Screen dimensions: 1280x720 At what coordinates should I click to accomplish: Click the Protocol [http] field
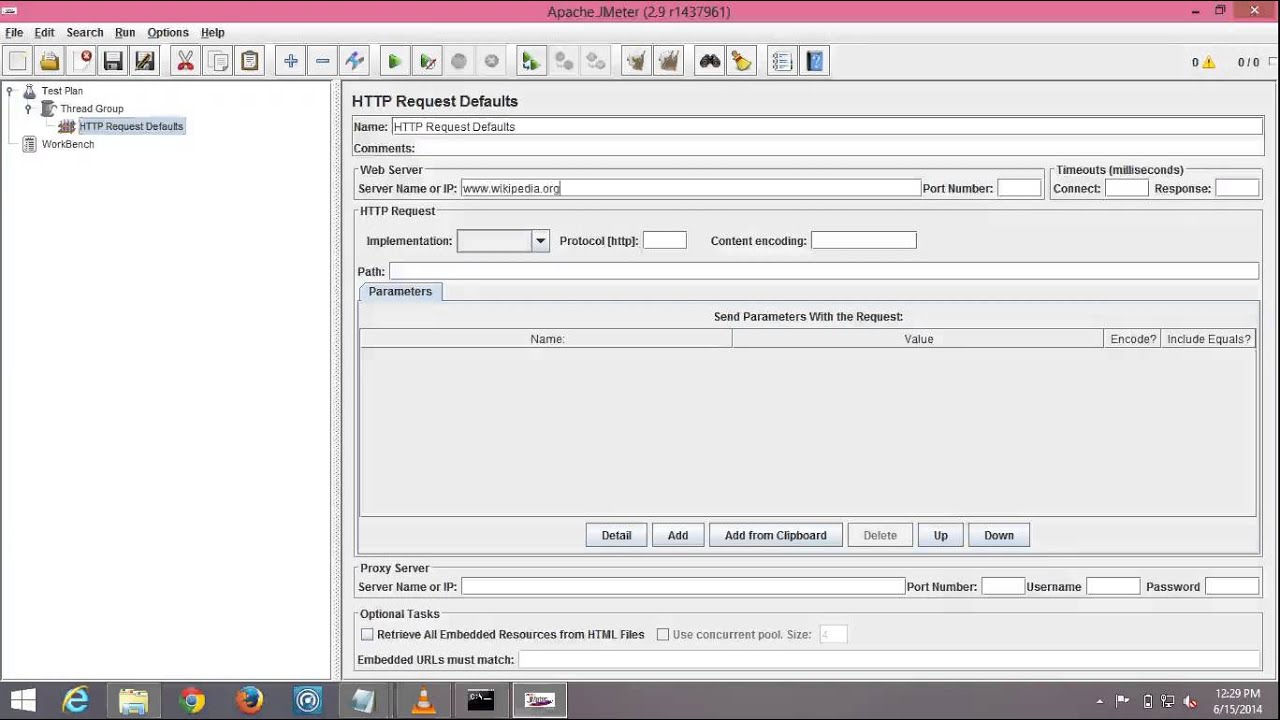coord(665,240)
